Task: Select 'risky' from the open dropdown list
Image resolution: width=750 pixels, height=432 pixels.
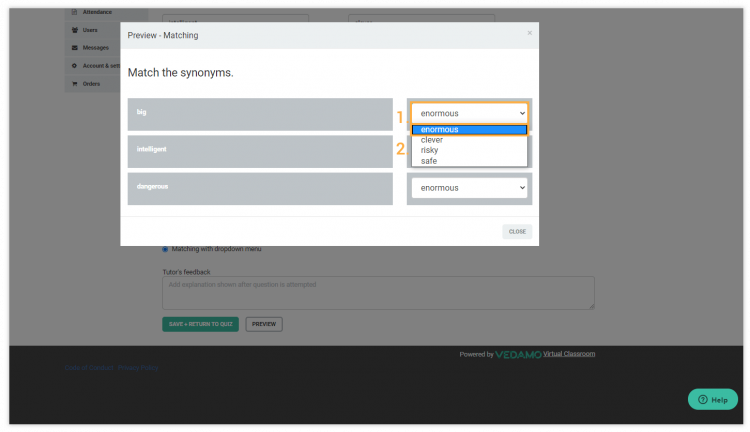Action: coord(469,150)
